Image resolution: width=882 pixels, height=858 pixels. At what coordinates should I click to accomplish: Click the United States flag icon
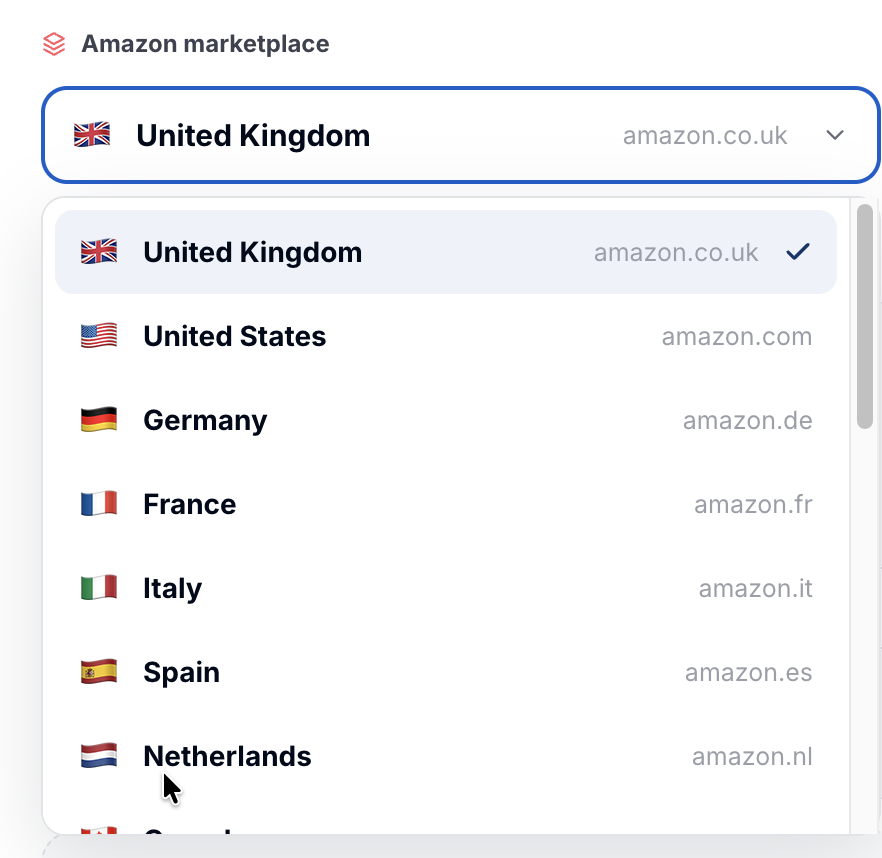click(99, 336)
